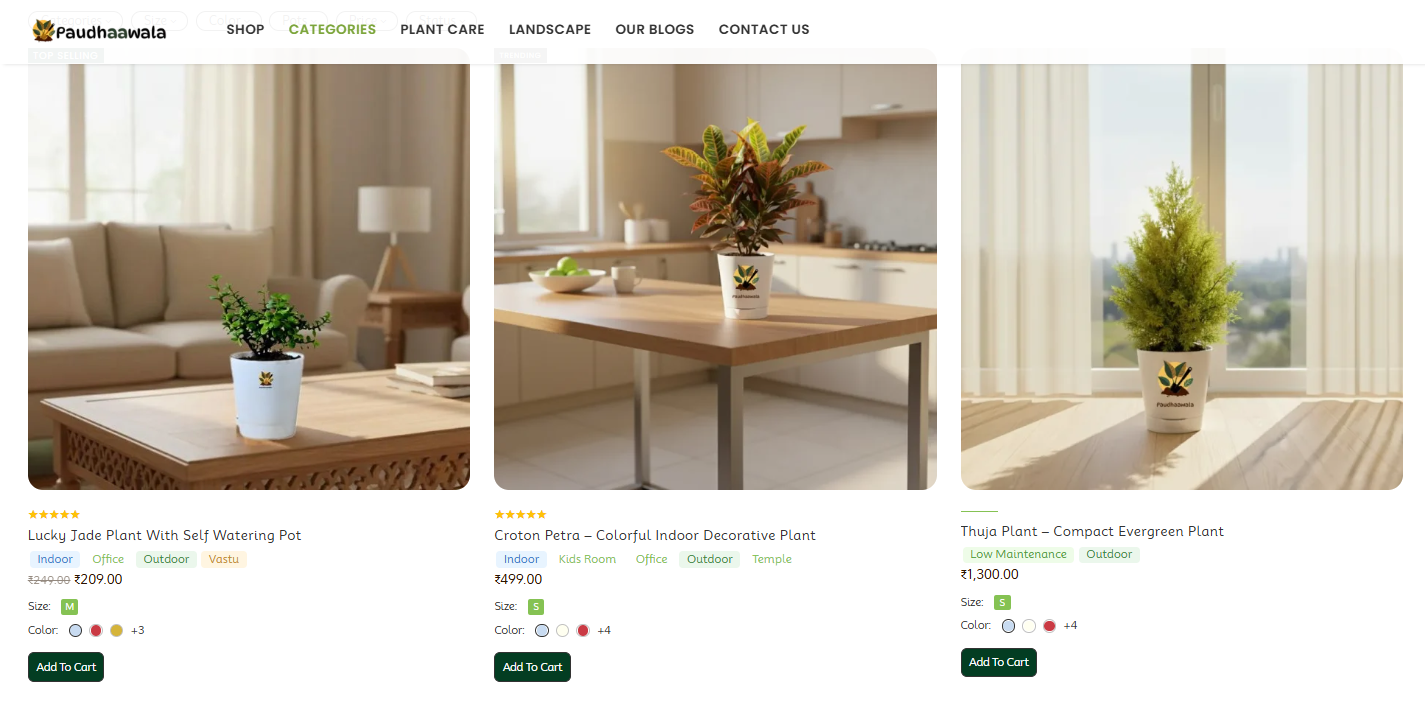Screen dimensions: 1425x720
Task: Select size S for Croton Petra
Action: (536, 607)
